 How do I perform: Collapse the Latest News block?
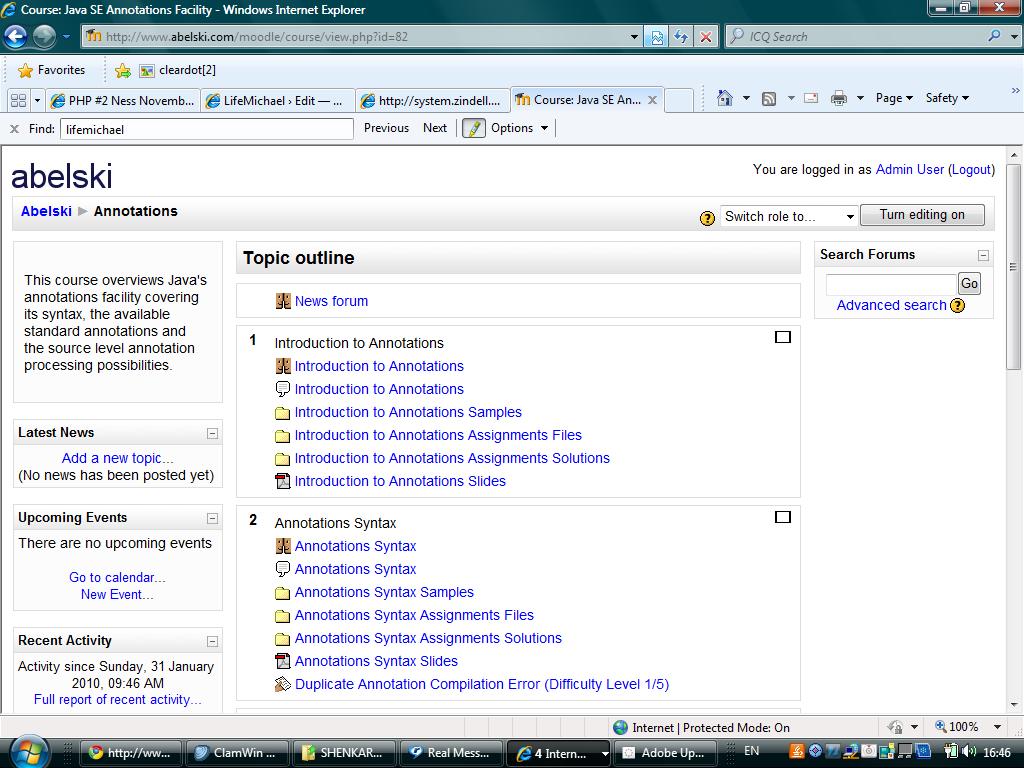coord(212,433)
